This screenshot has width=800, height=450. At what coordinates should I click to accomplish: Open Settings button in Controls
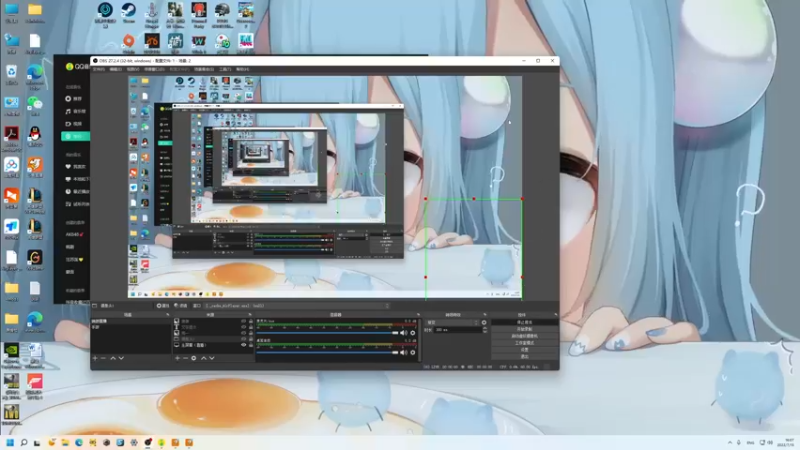524,350
